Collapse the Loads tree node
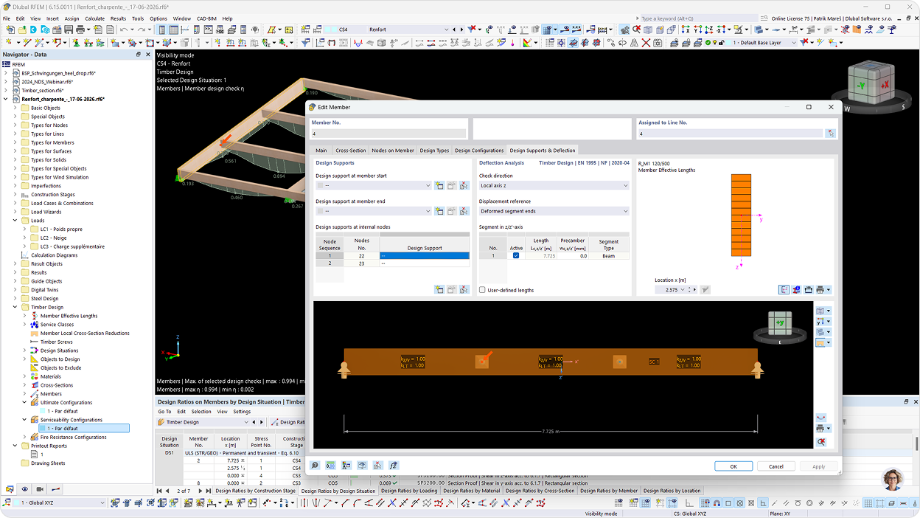Image resolution: width=920 pixels, height=518 pixels. point(15,221)
